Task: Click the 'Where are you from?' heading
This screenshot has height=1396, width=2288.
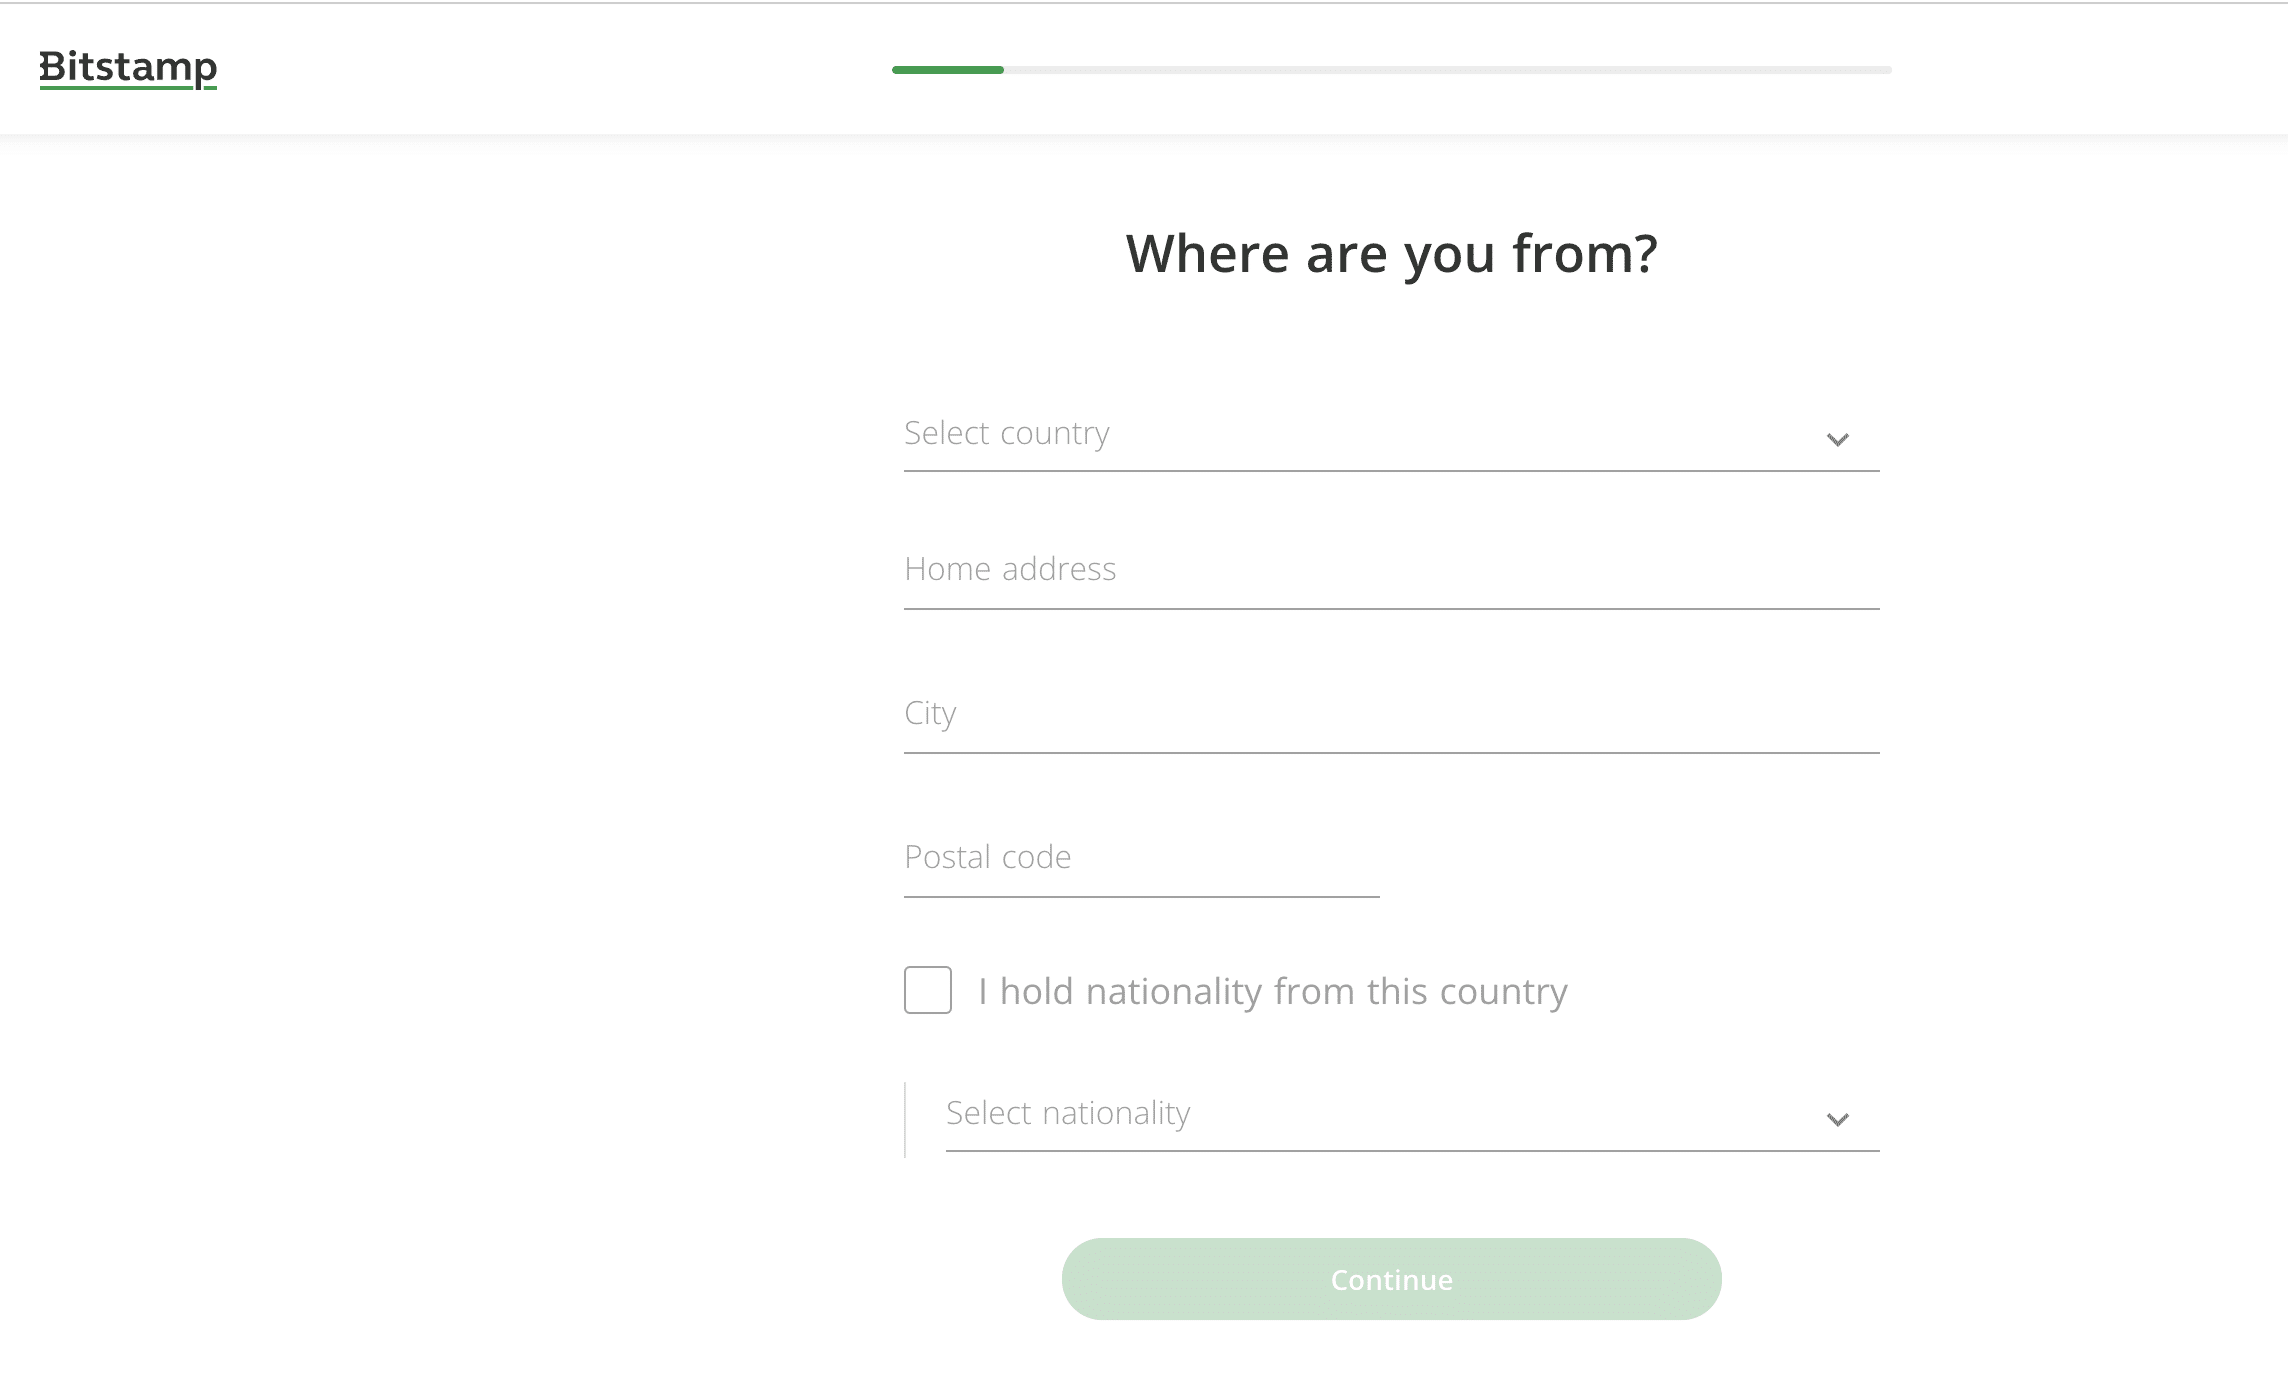Action: click(x=1392, y=253)
